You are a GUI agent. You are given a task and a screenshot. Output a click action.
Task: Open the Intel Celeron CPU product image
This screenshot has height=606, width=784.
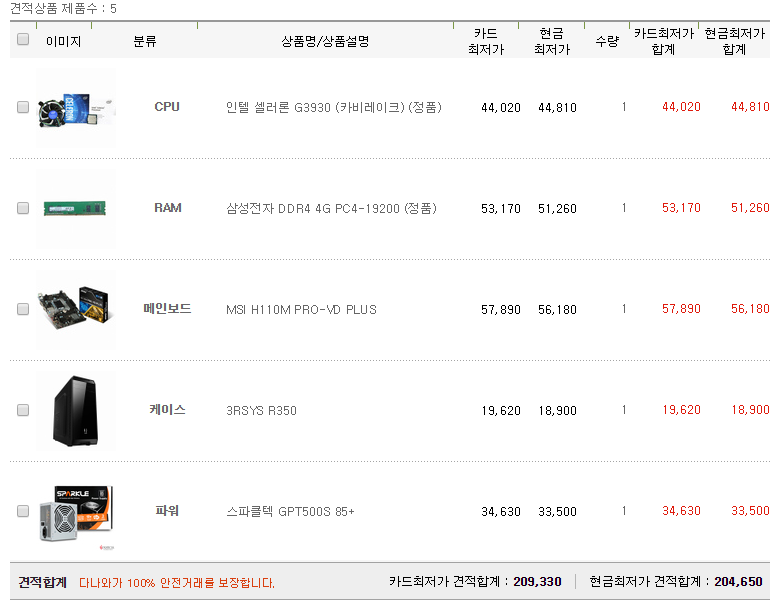[76, 108]
